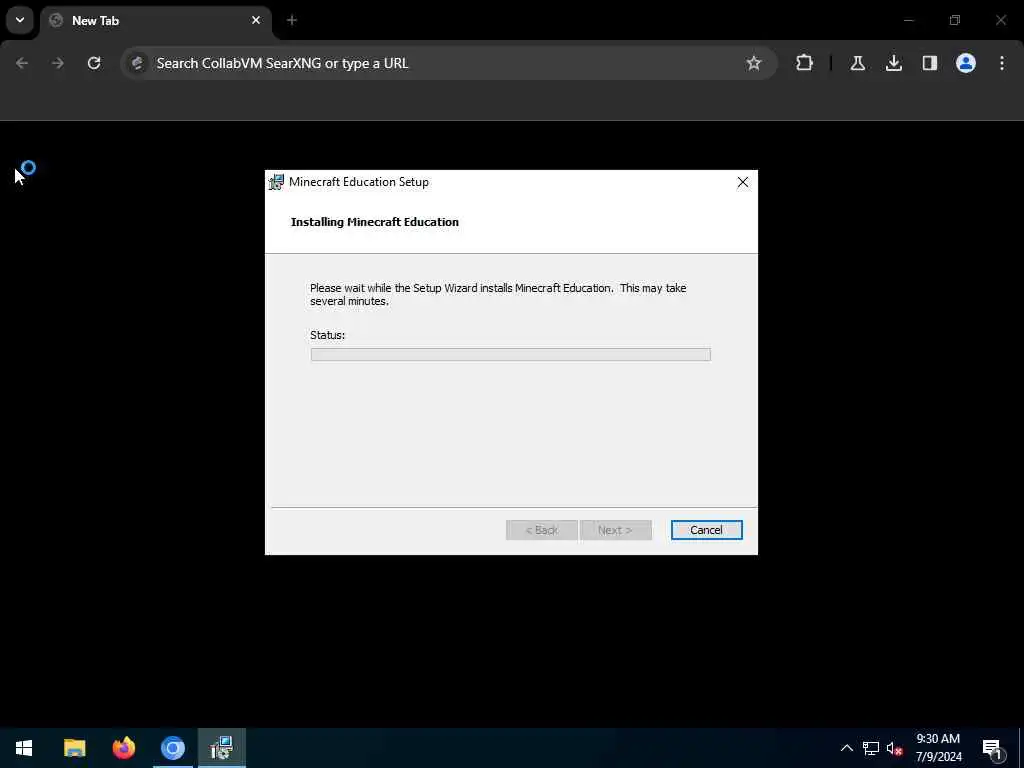Go back in browser history
This screenshot has height=768, width=1024.
[22, 63]
